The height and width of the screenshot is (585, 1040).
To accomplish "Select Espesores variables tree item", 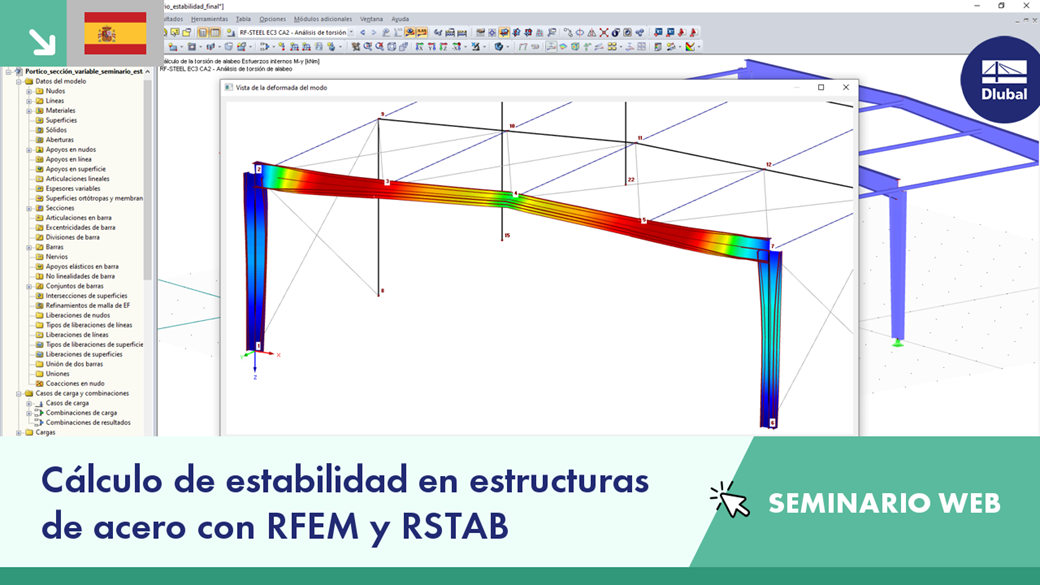I will click(x=73, y=188).
